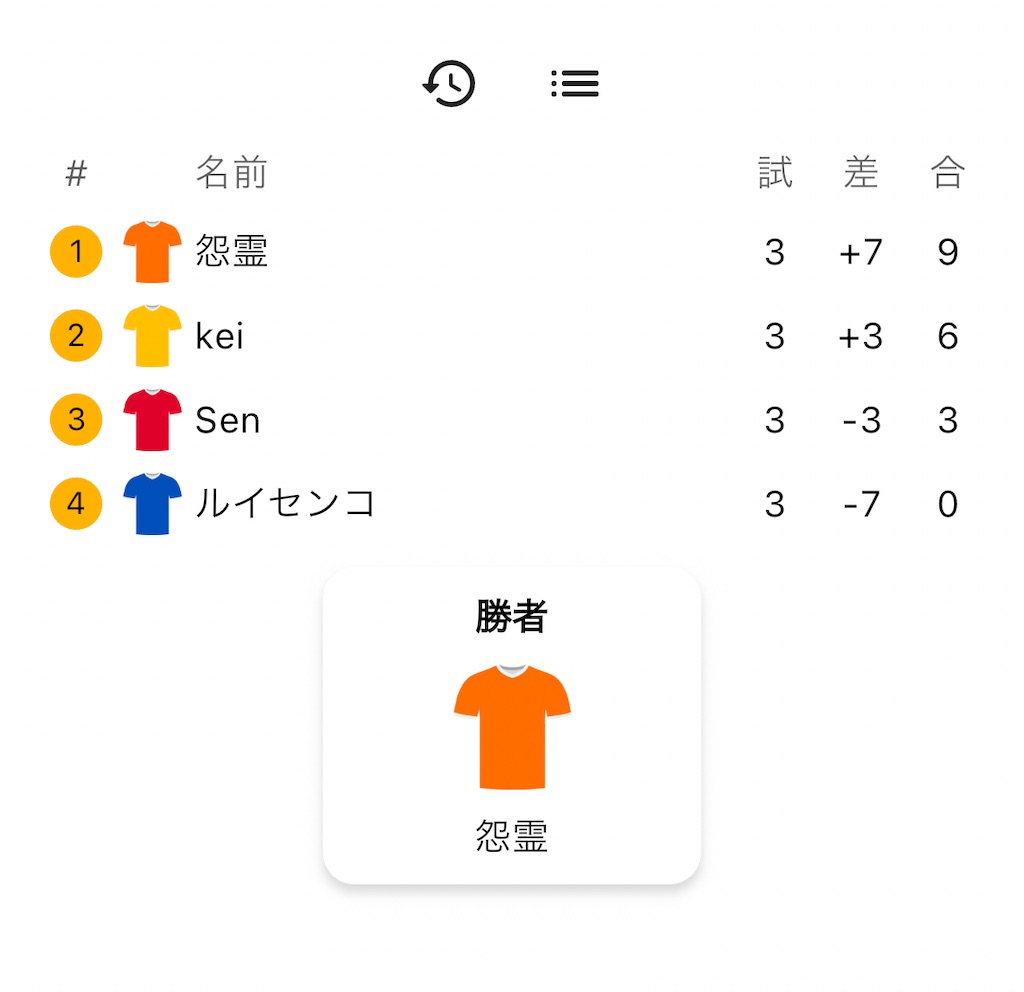Click the orange jersey beside 怨霊 in standings
Screen dimensions: 1024x992
[x=152, y=252]
